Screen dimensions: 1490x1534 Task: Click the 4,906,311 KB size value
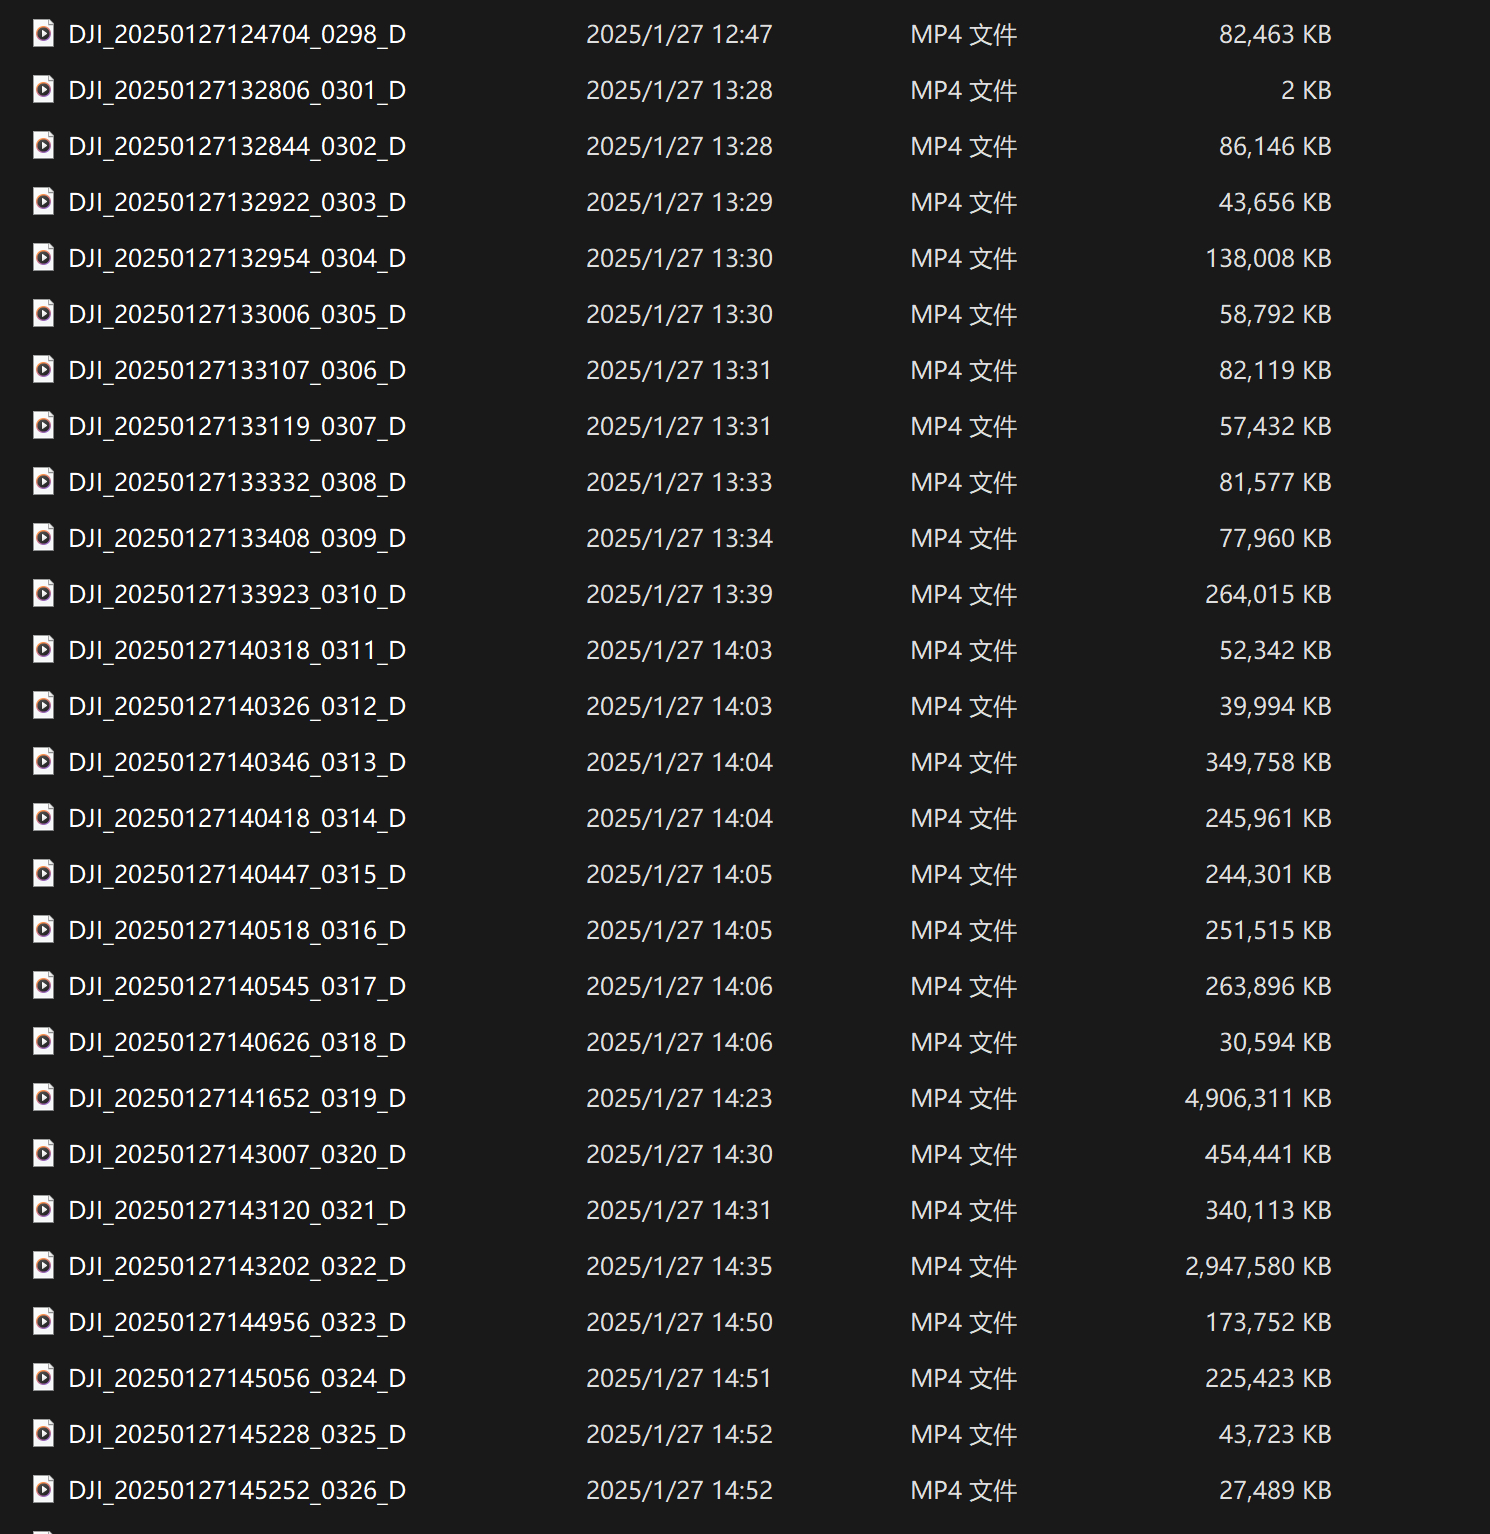(1258, 1099)
